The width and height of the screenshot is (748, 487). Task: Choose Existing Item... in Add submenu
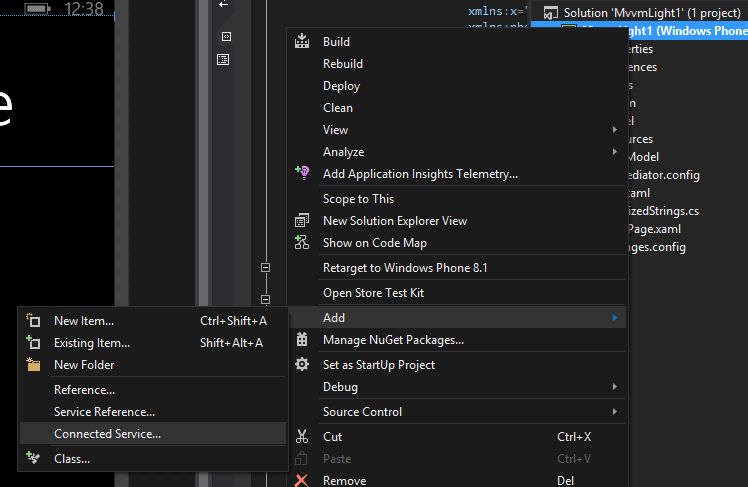pyautogui.click(x=153, y=342)
